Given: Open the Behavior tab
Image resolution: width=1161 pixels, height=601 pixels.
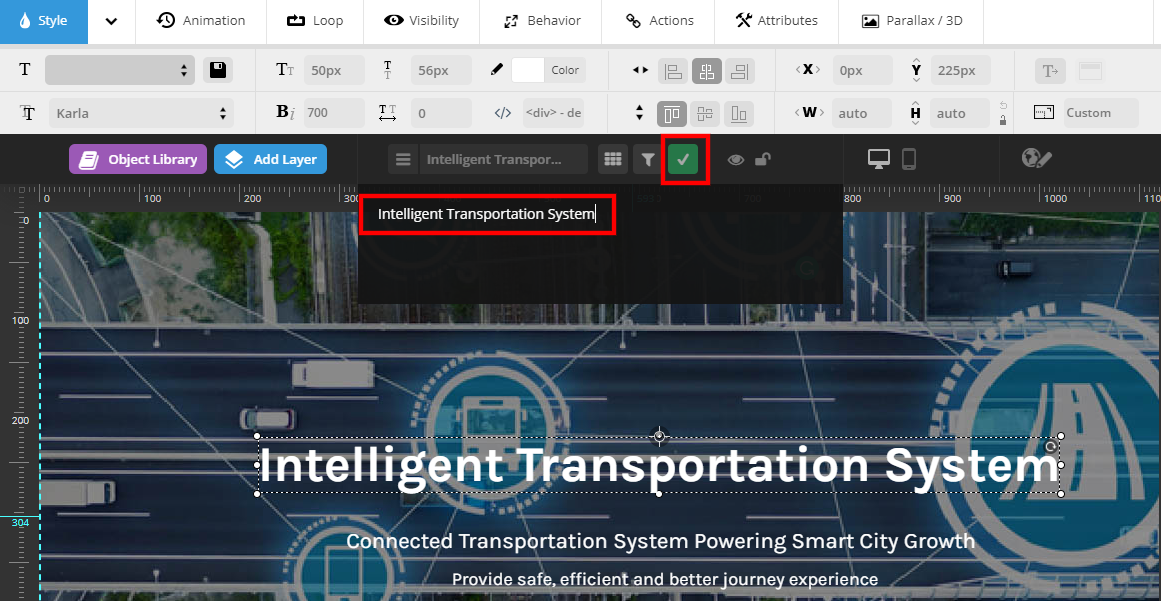Looking at the screenshot, I should tap(541, 21).
